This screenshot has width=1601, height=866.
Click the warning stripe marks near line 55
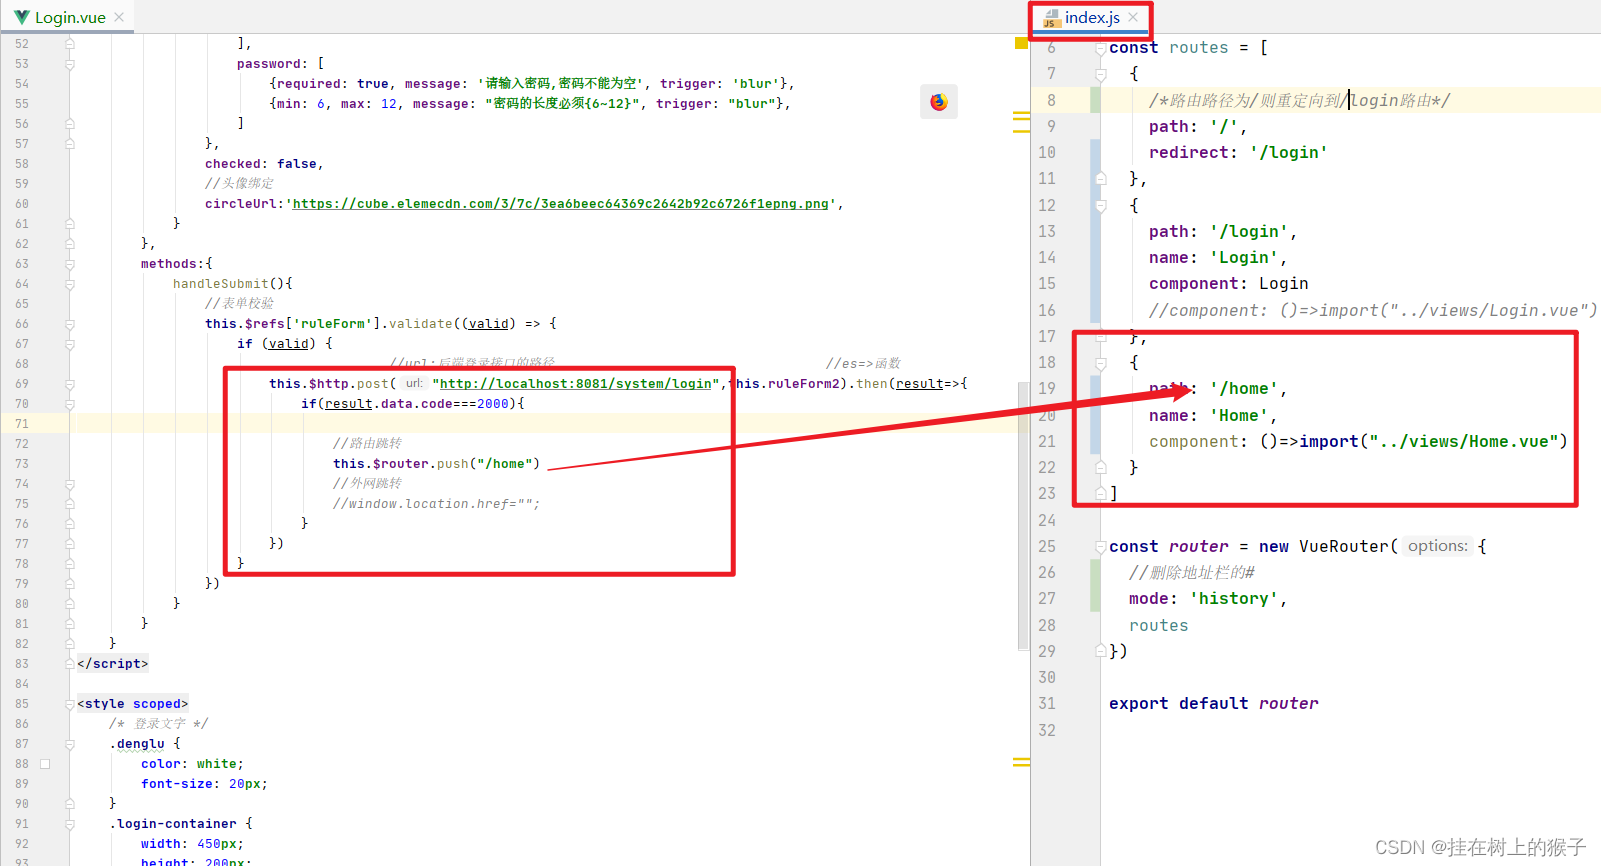(x=1021, y=122)
